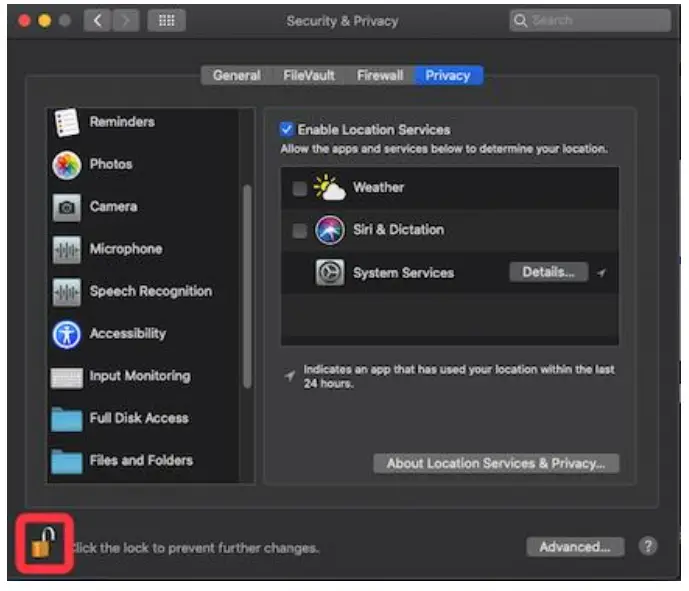Close the Security & Privacy window
This screenshot has height=591, width=689.
pos(24,21)
